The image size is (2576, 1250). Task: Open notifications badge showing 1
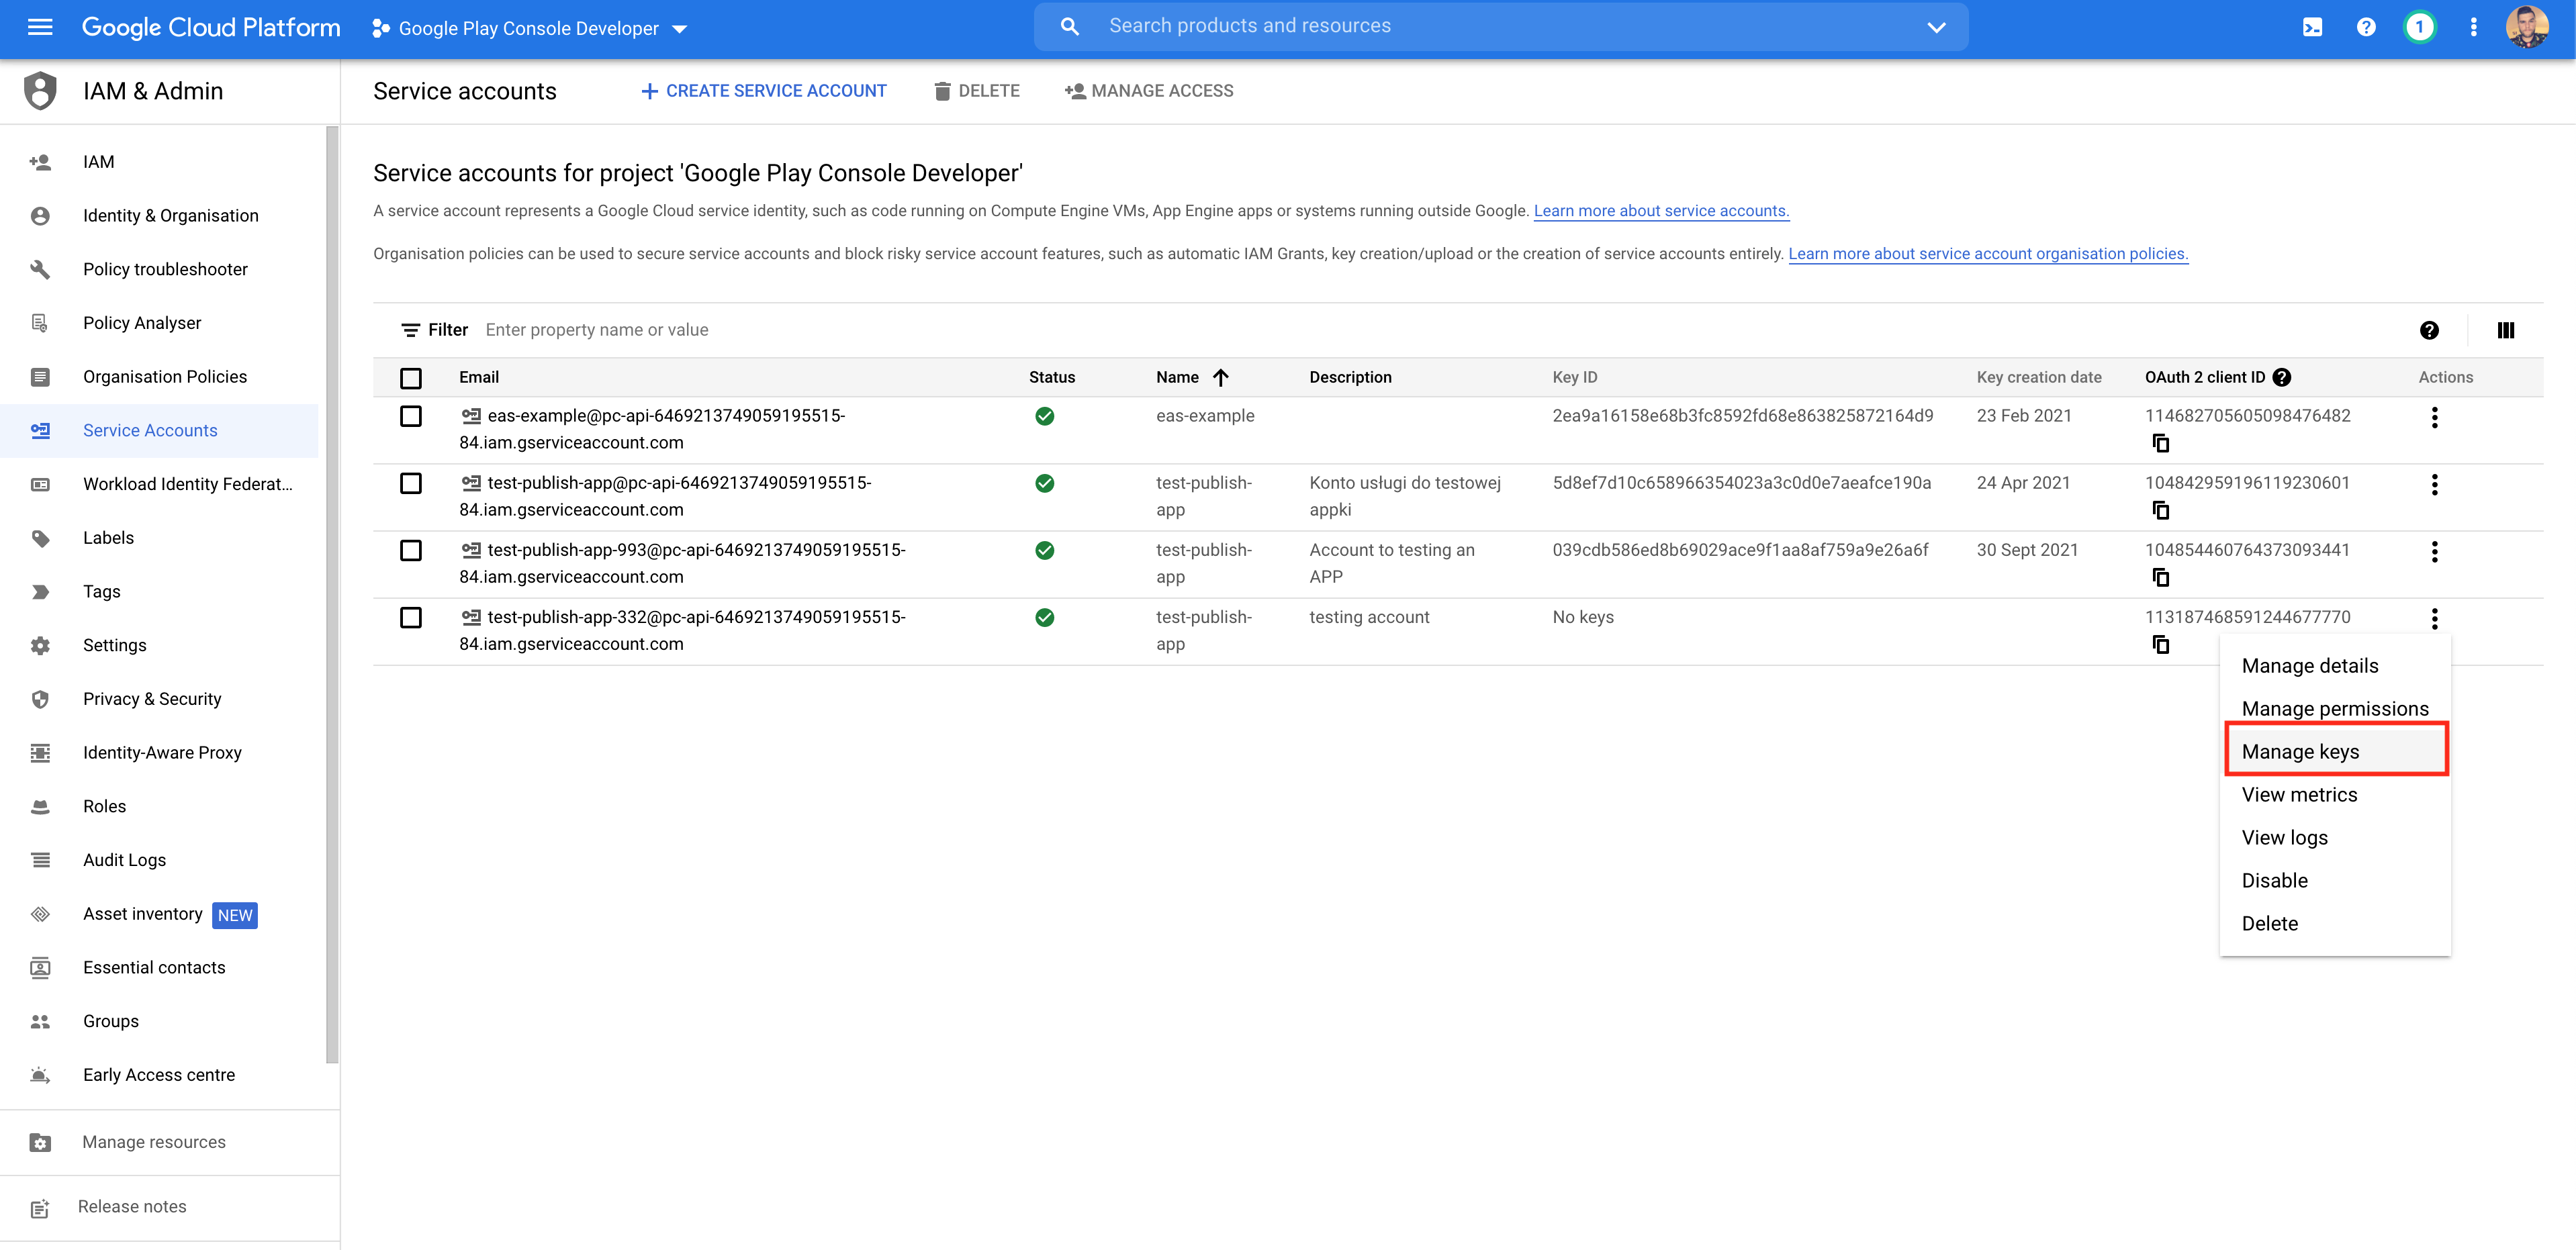2419,27
